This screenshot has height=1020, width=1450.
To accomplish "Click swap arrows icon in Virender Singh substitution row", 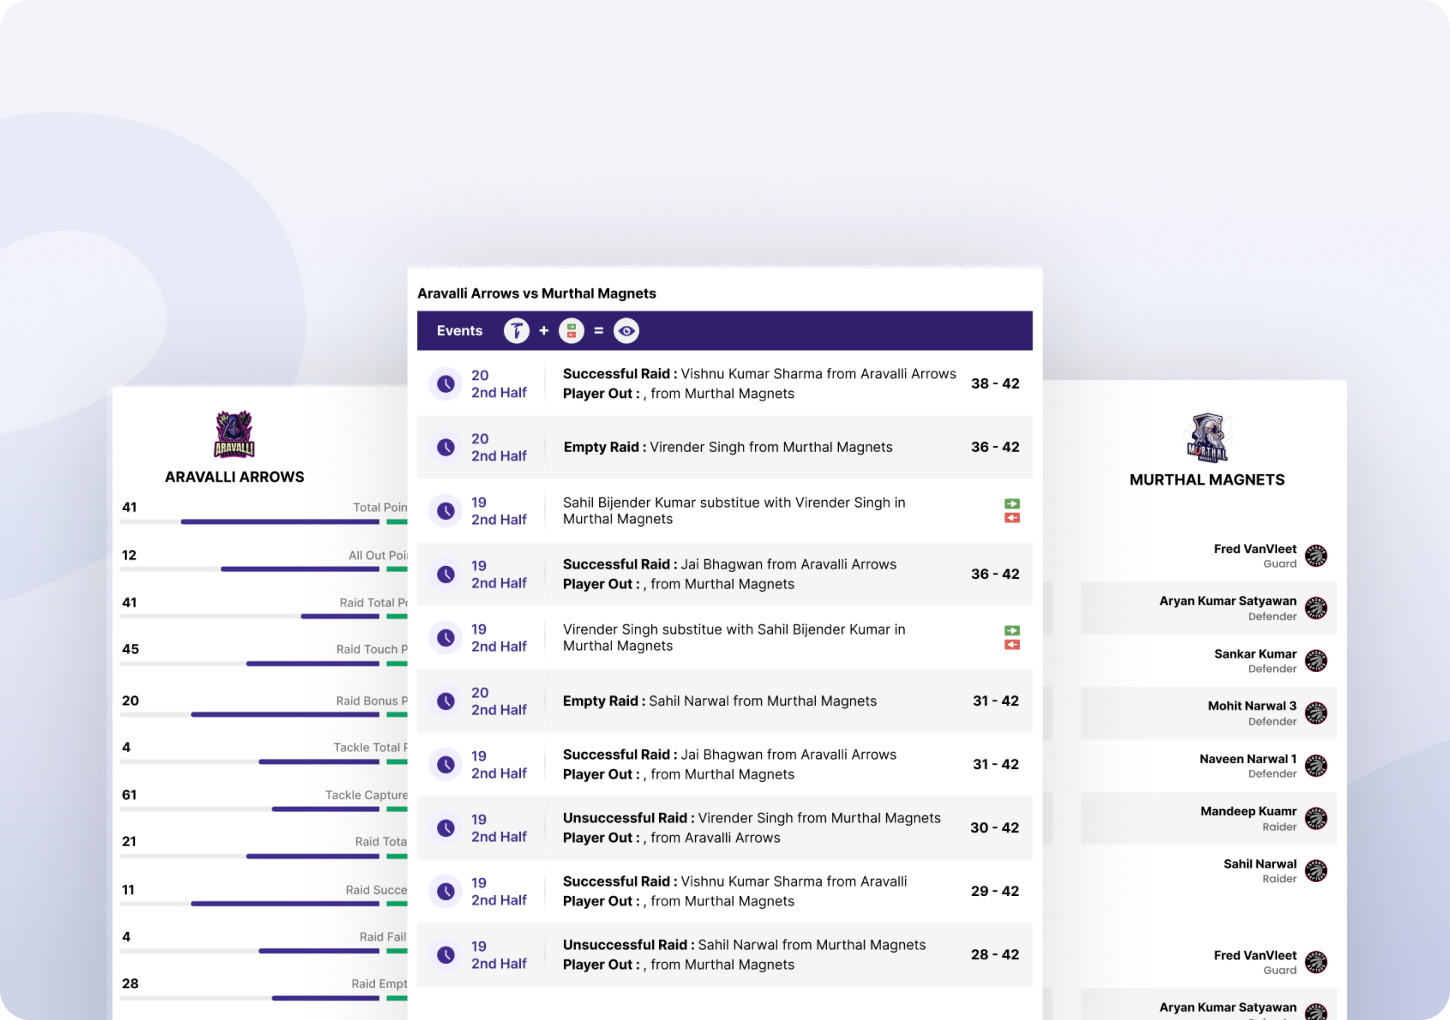I will 1012,638.
